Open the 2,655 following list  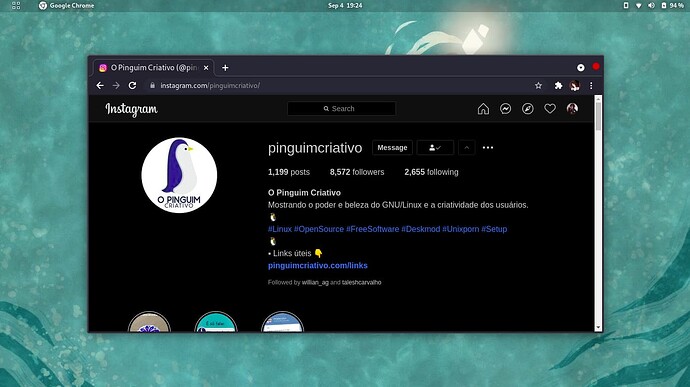tap(431, 172)
